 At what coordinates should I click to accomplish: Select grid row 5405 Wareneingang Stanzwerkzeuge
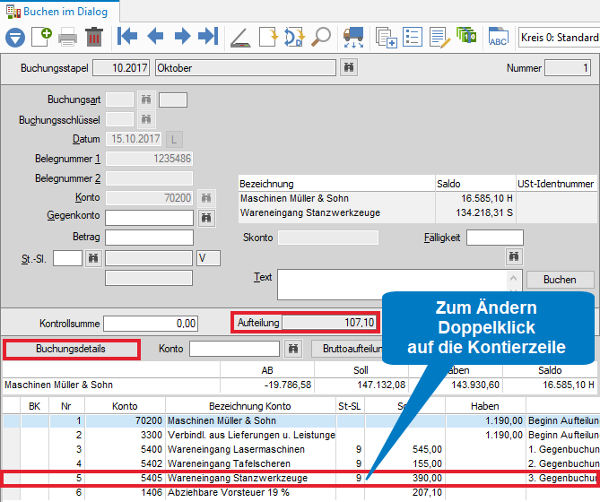tap(300, 478)
